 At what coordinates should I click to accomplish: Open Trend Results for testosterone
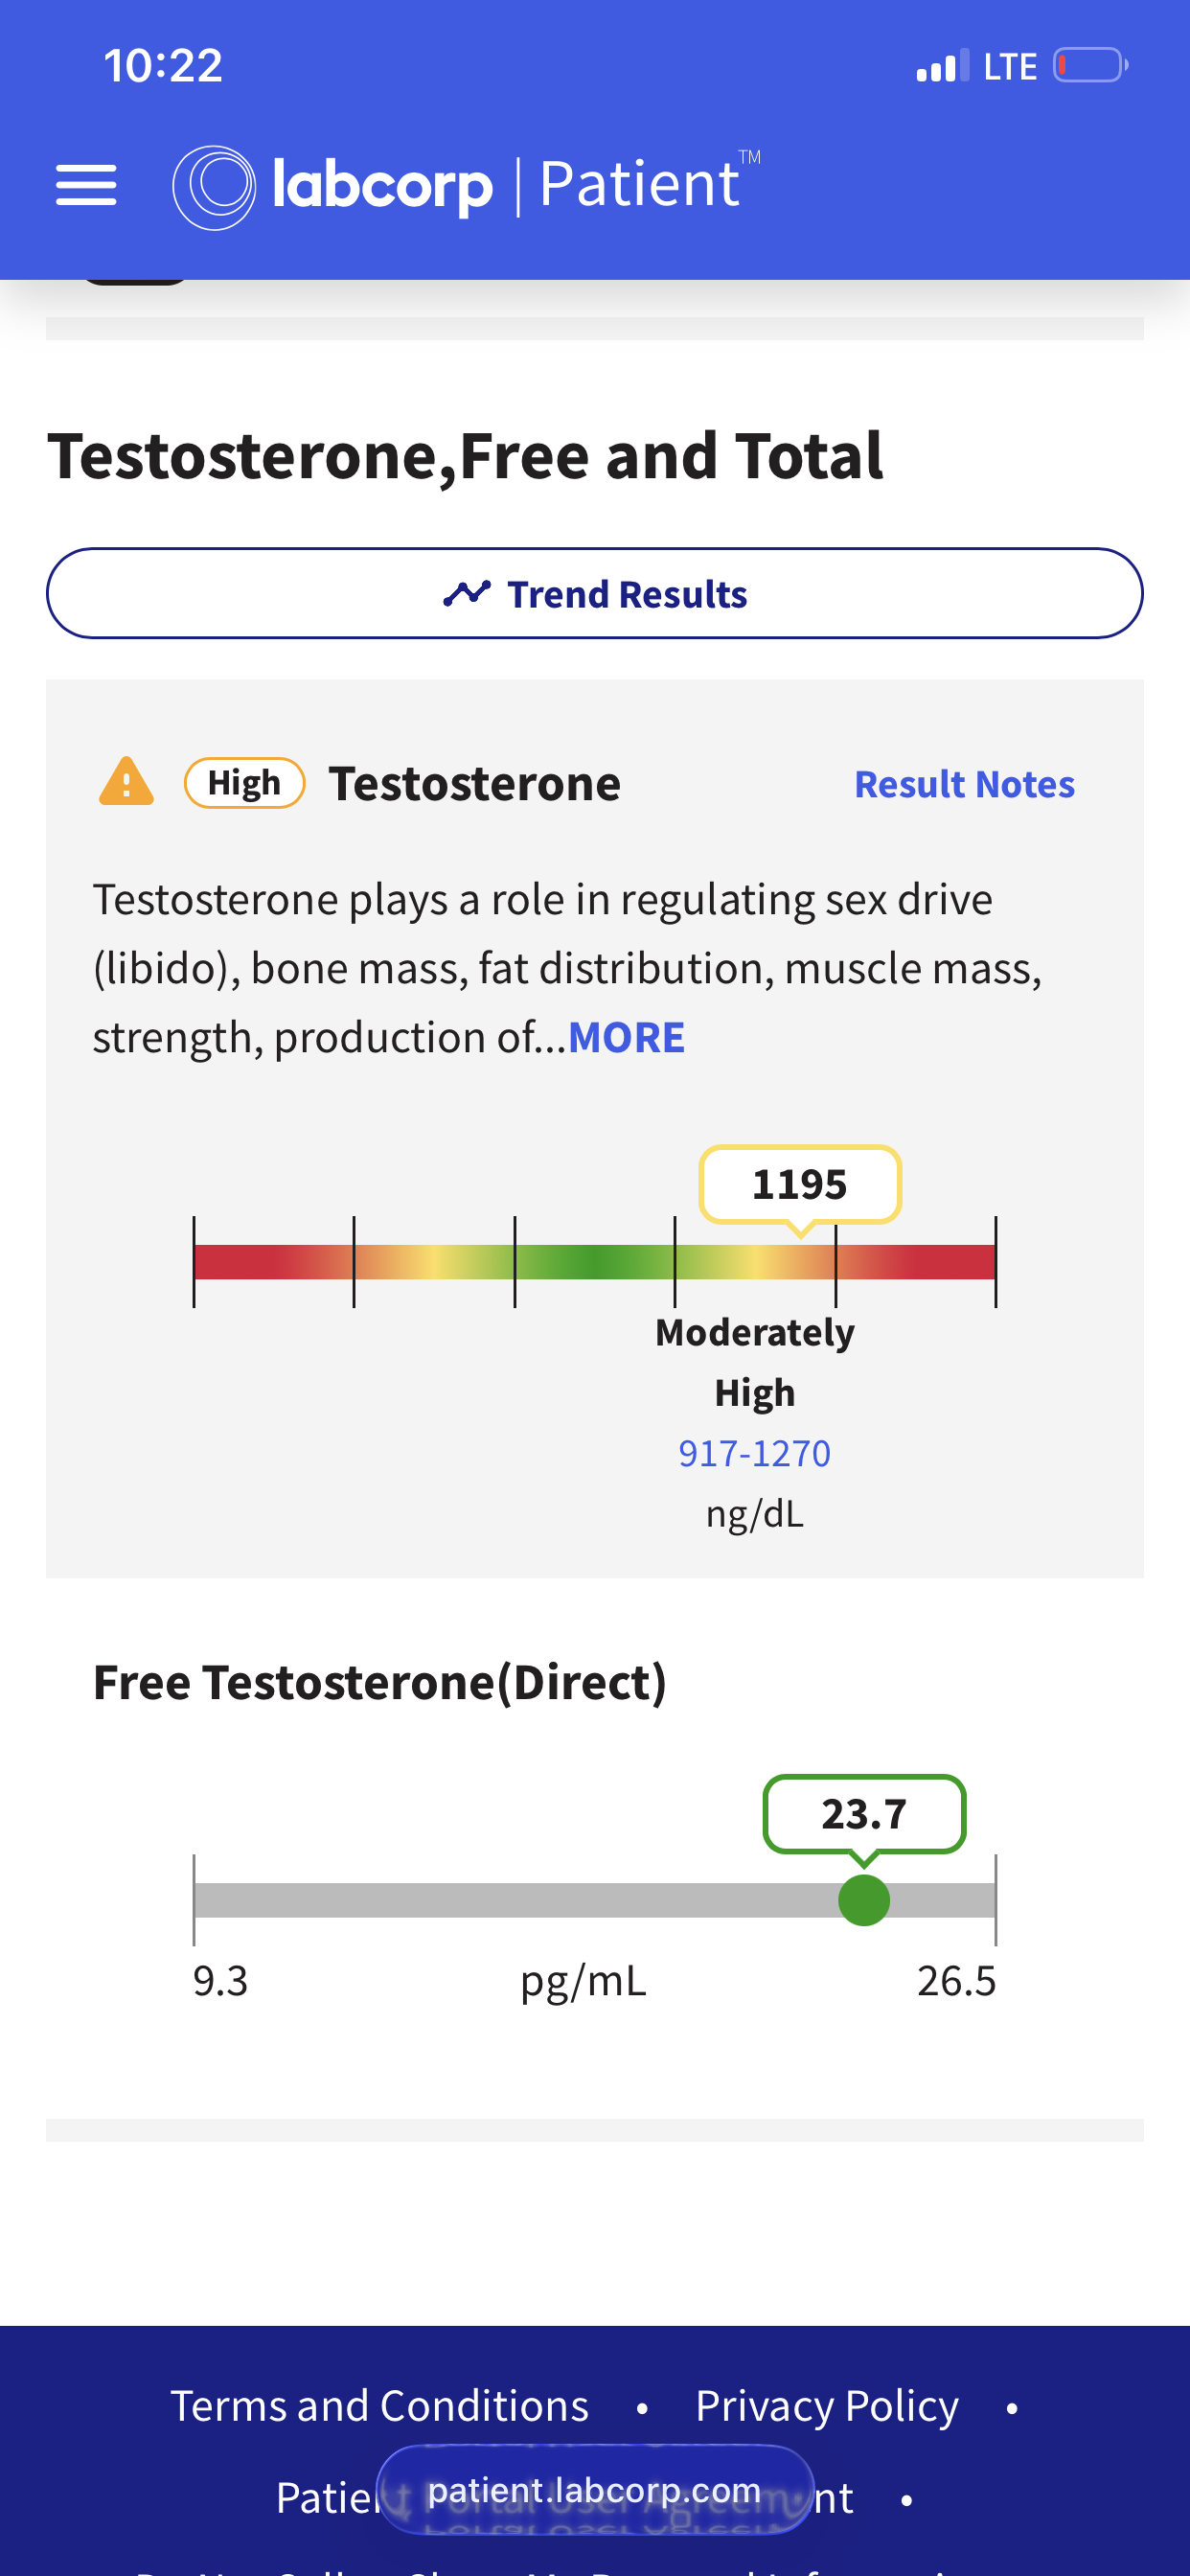pyautogui.click(x=595, y=593)
